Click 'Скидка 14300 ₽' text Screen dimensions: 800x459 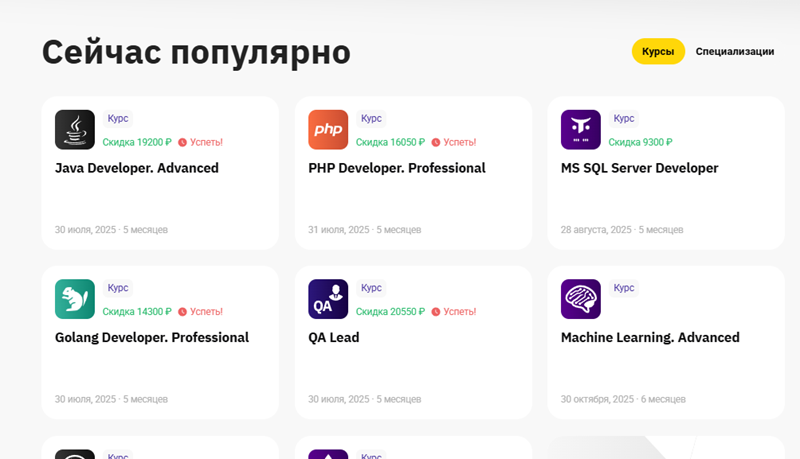(x=137, y=312)
